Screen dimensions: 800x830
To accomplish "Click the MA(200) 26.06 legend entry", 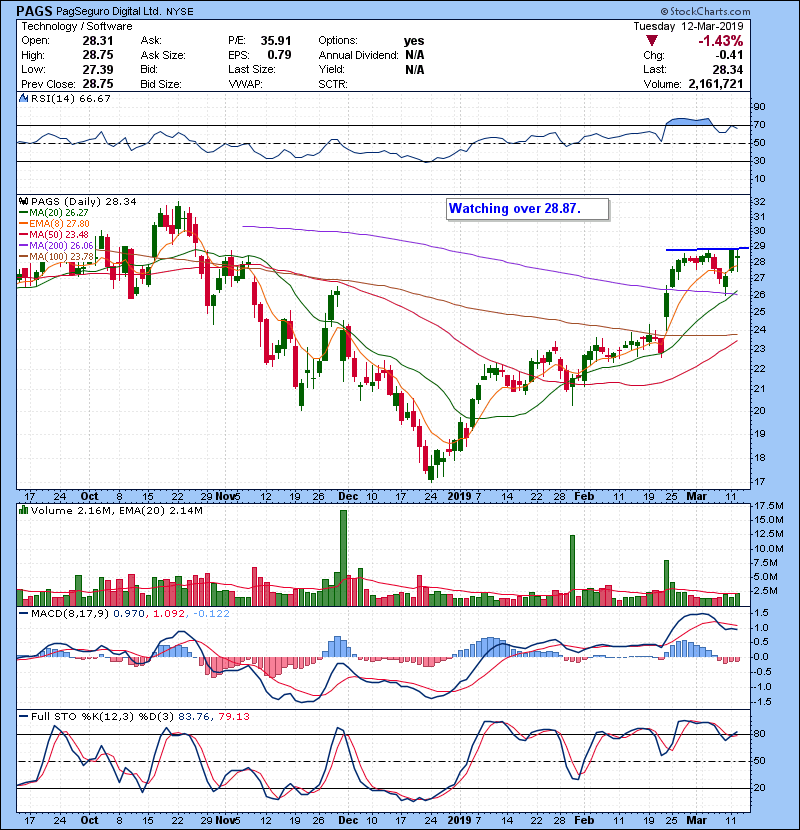I will point(56,246).
